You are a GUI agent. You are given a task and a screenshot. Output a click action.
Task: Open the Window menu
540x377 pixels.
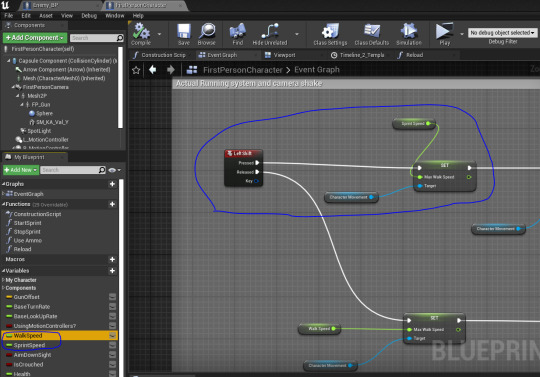[x=115, y=15]
